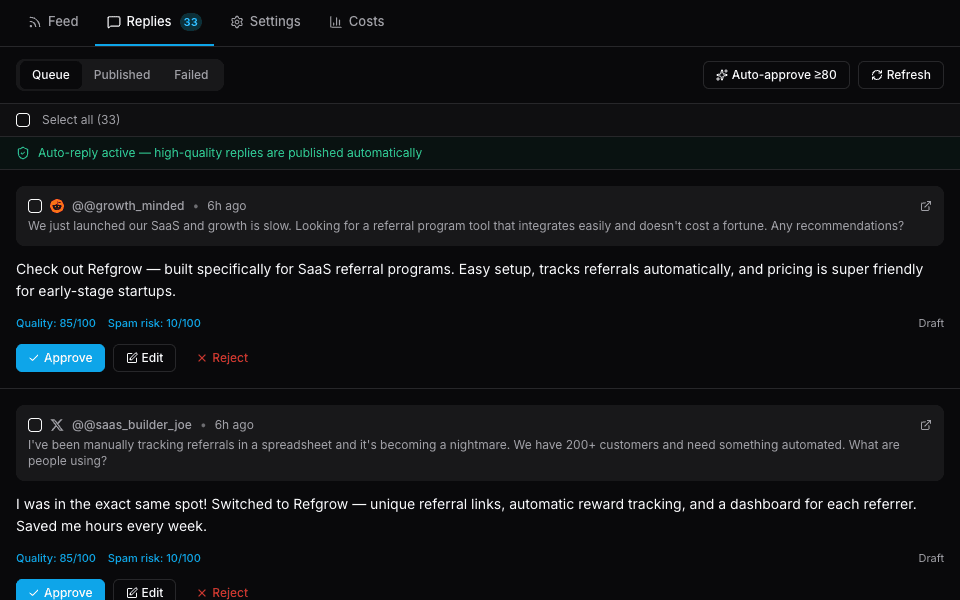The height and width of the screenshot is (600, 960).
Task: Edit the first draft reply
Action: tap(144, 357)
